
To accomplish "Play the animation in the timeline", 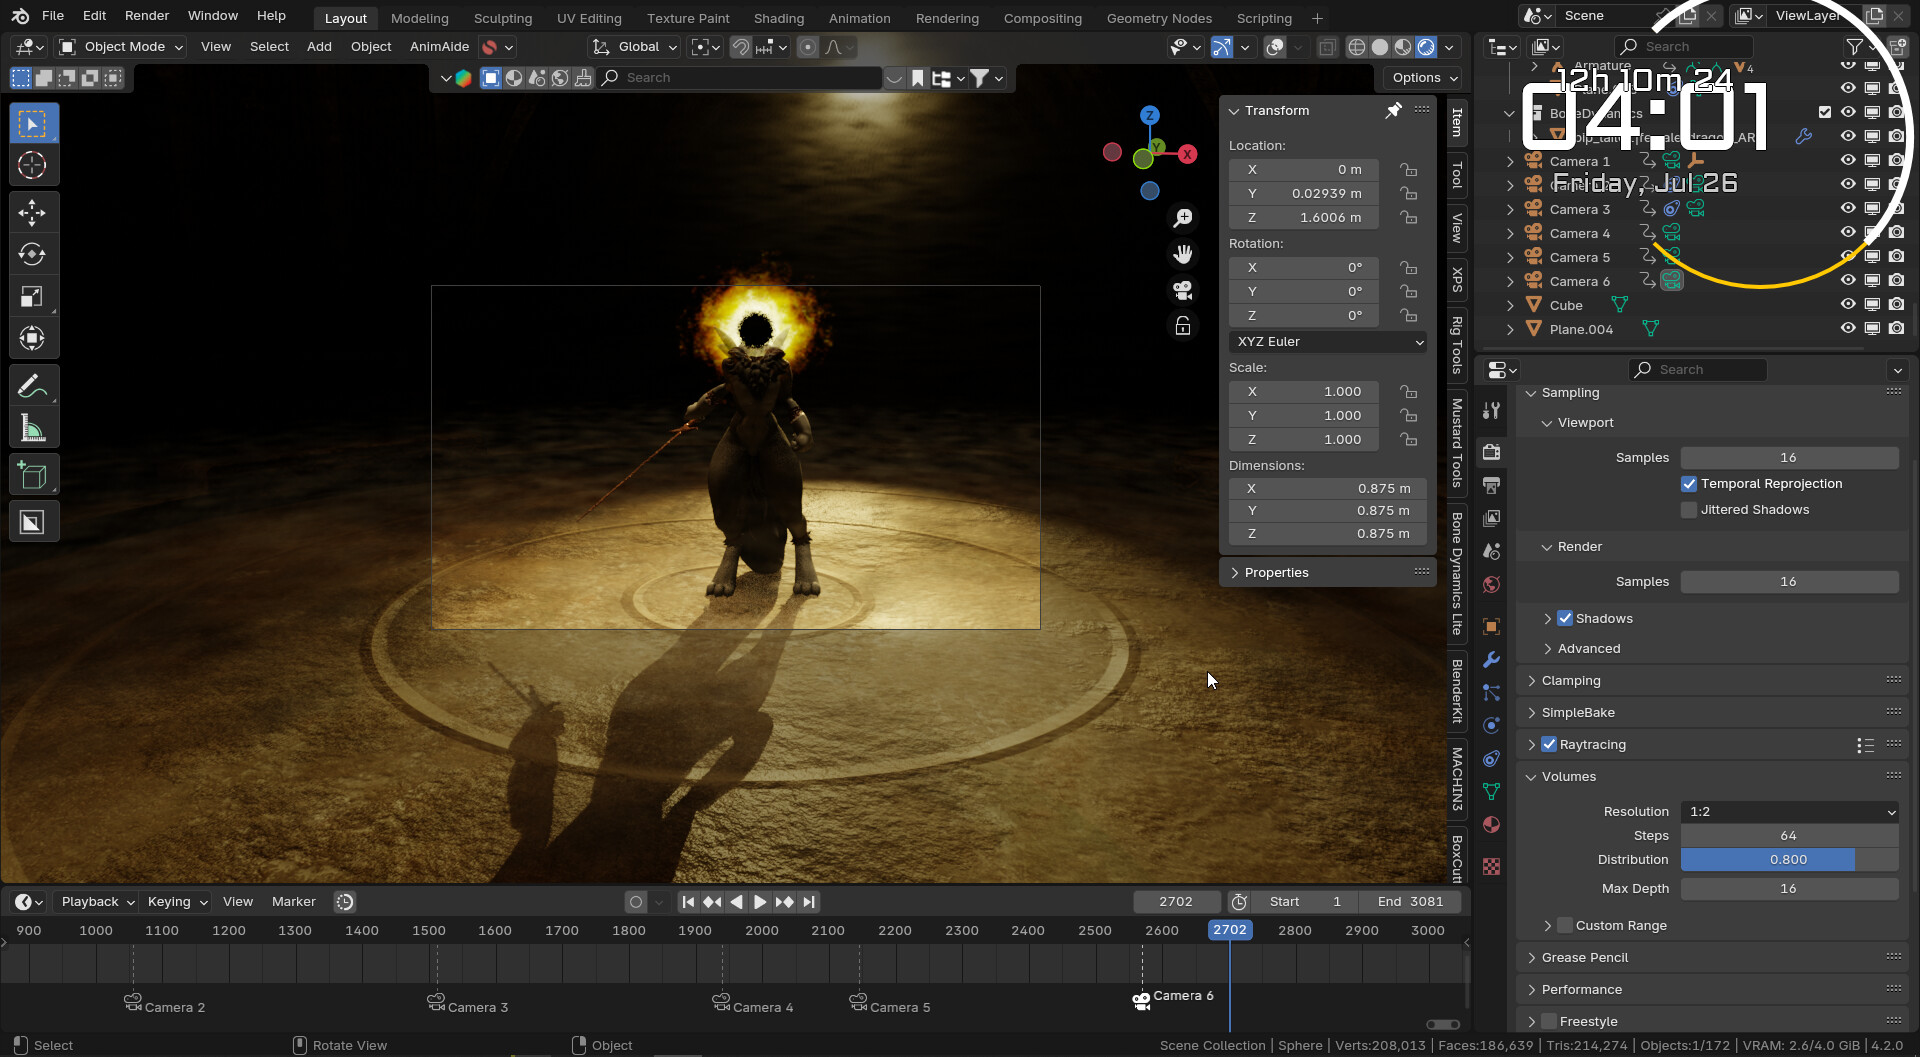I will [760, 902].
